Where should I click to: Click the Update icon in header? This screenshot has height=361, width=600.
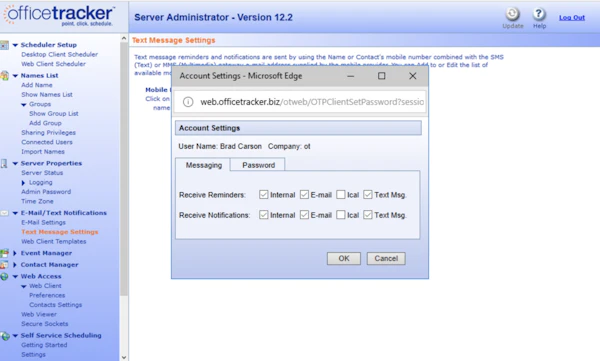[x=512, y=14]
